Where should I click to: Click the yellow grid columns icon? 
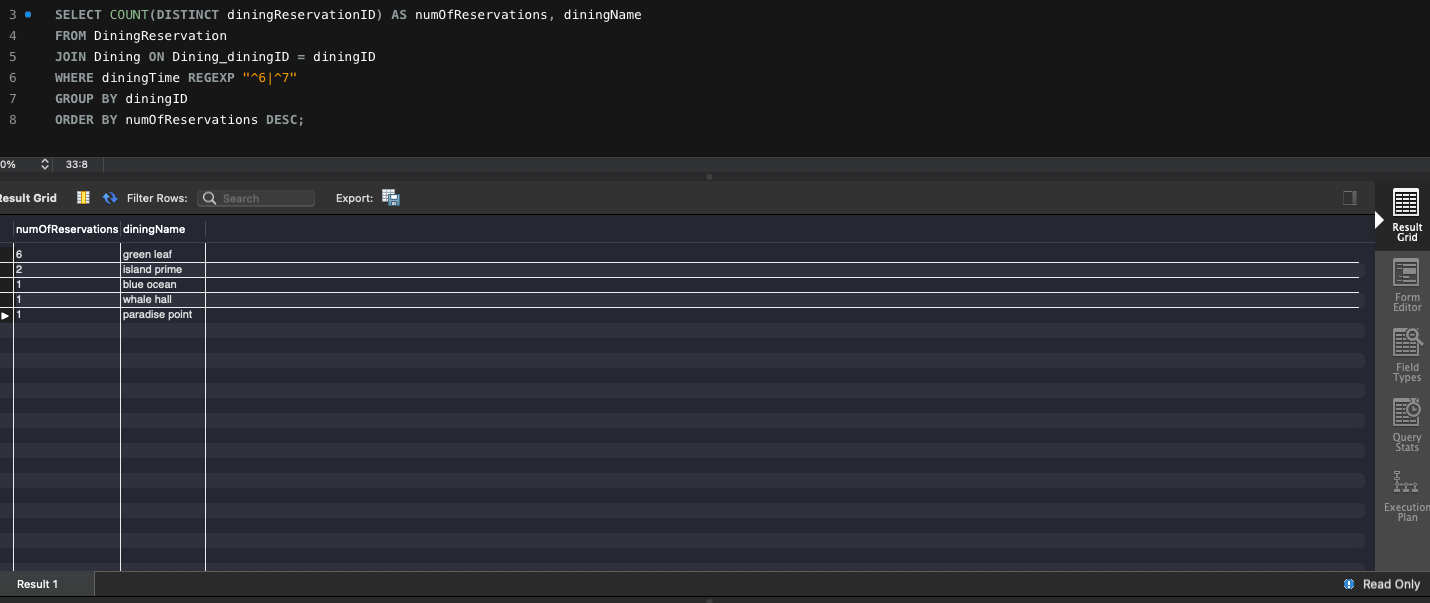[83, 198]
